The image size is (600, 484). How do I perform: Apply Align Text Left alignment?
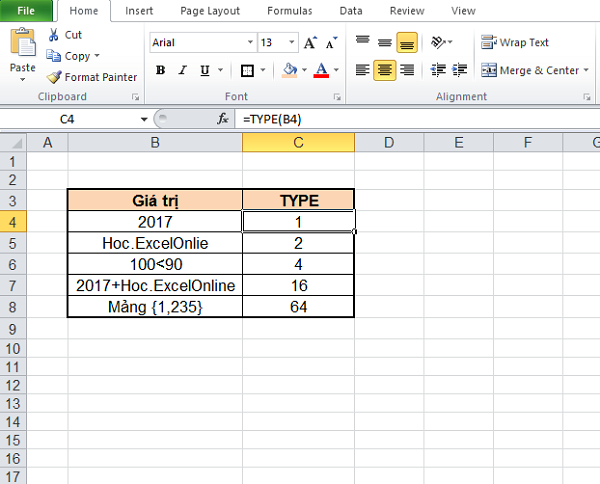[x=361, y=70]
